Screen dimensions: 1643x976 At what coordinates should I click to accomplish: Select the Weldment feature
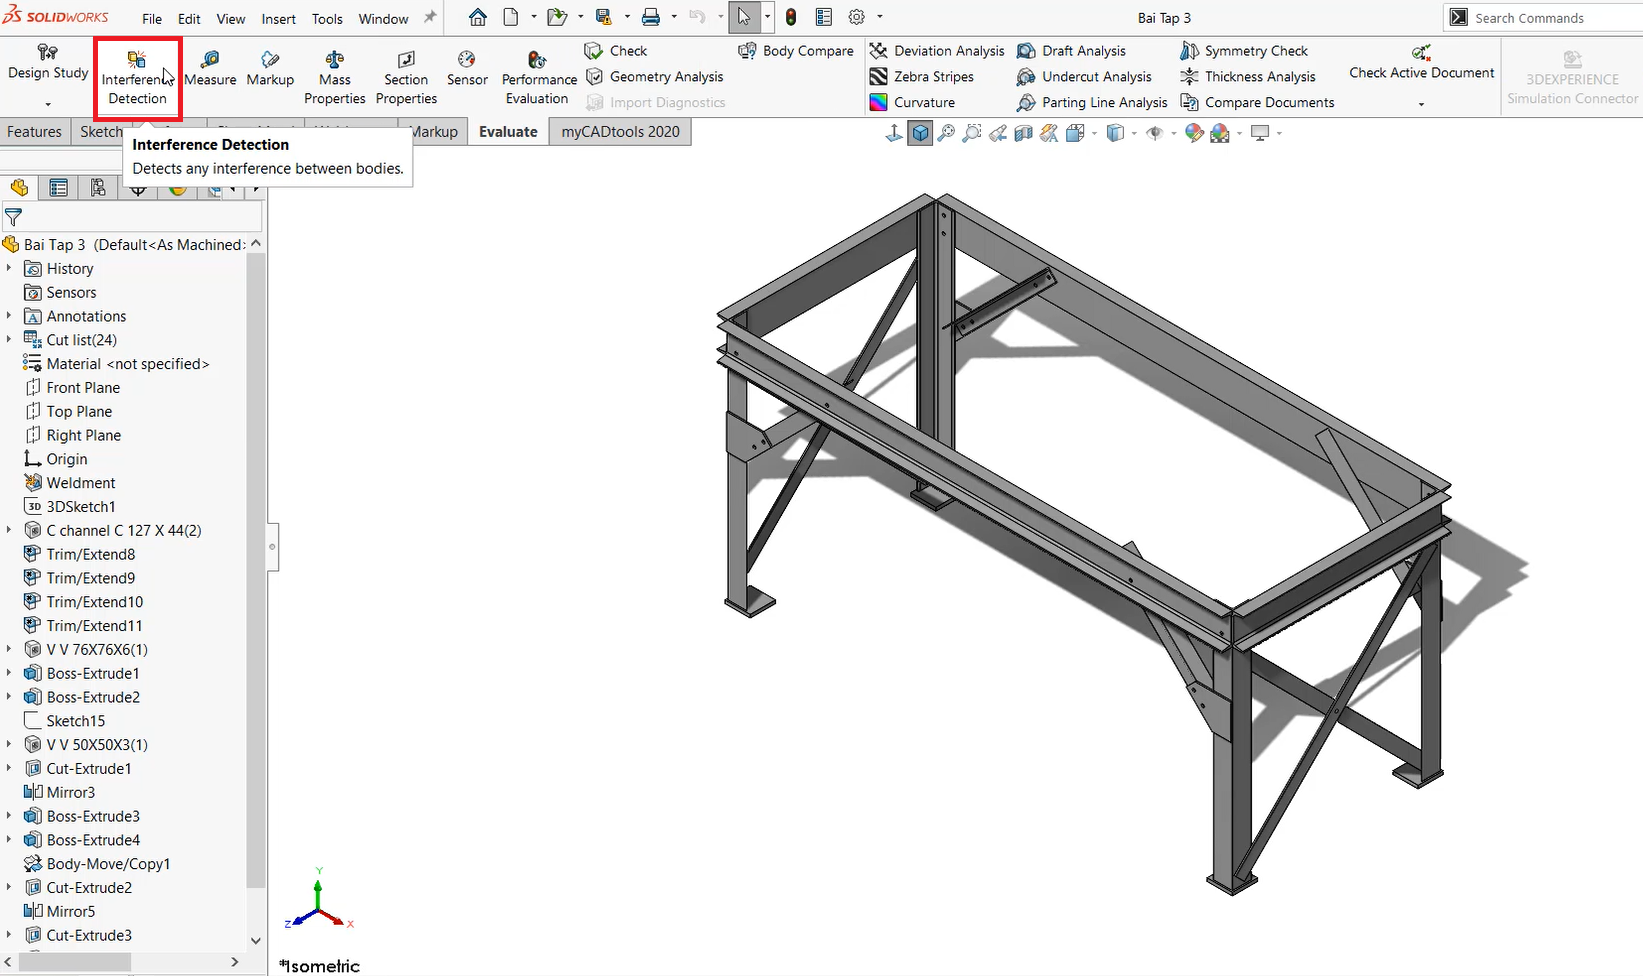pyautogui.click(x=70, y=483)
